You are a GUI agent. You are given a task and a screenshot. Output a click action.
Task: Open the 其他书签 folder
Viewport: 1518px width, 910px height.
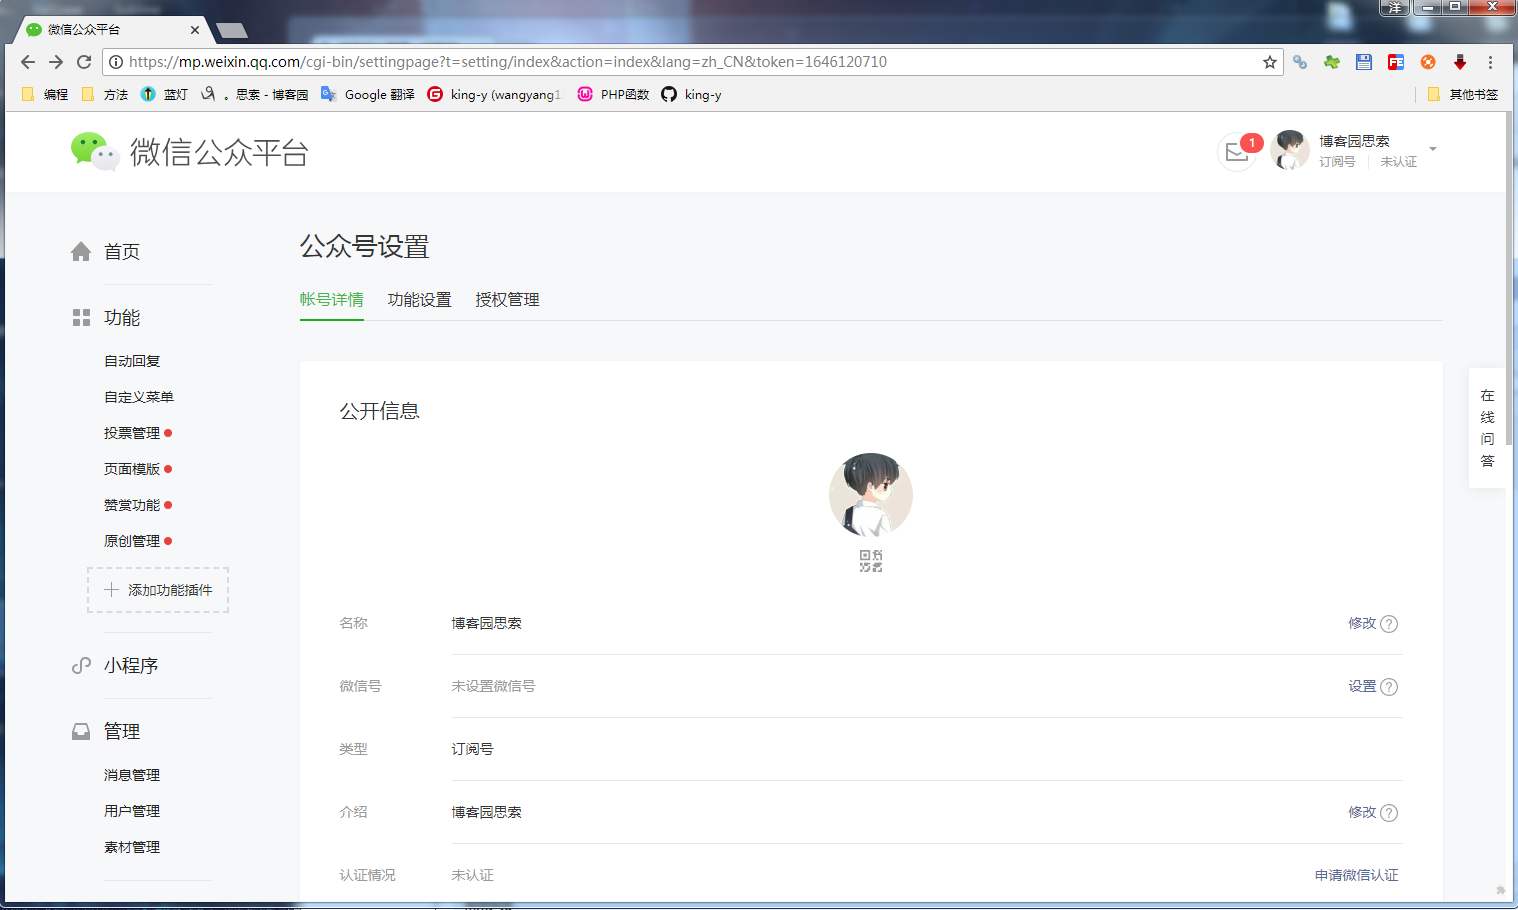pos(1463,94)
